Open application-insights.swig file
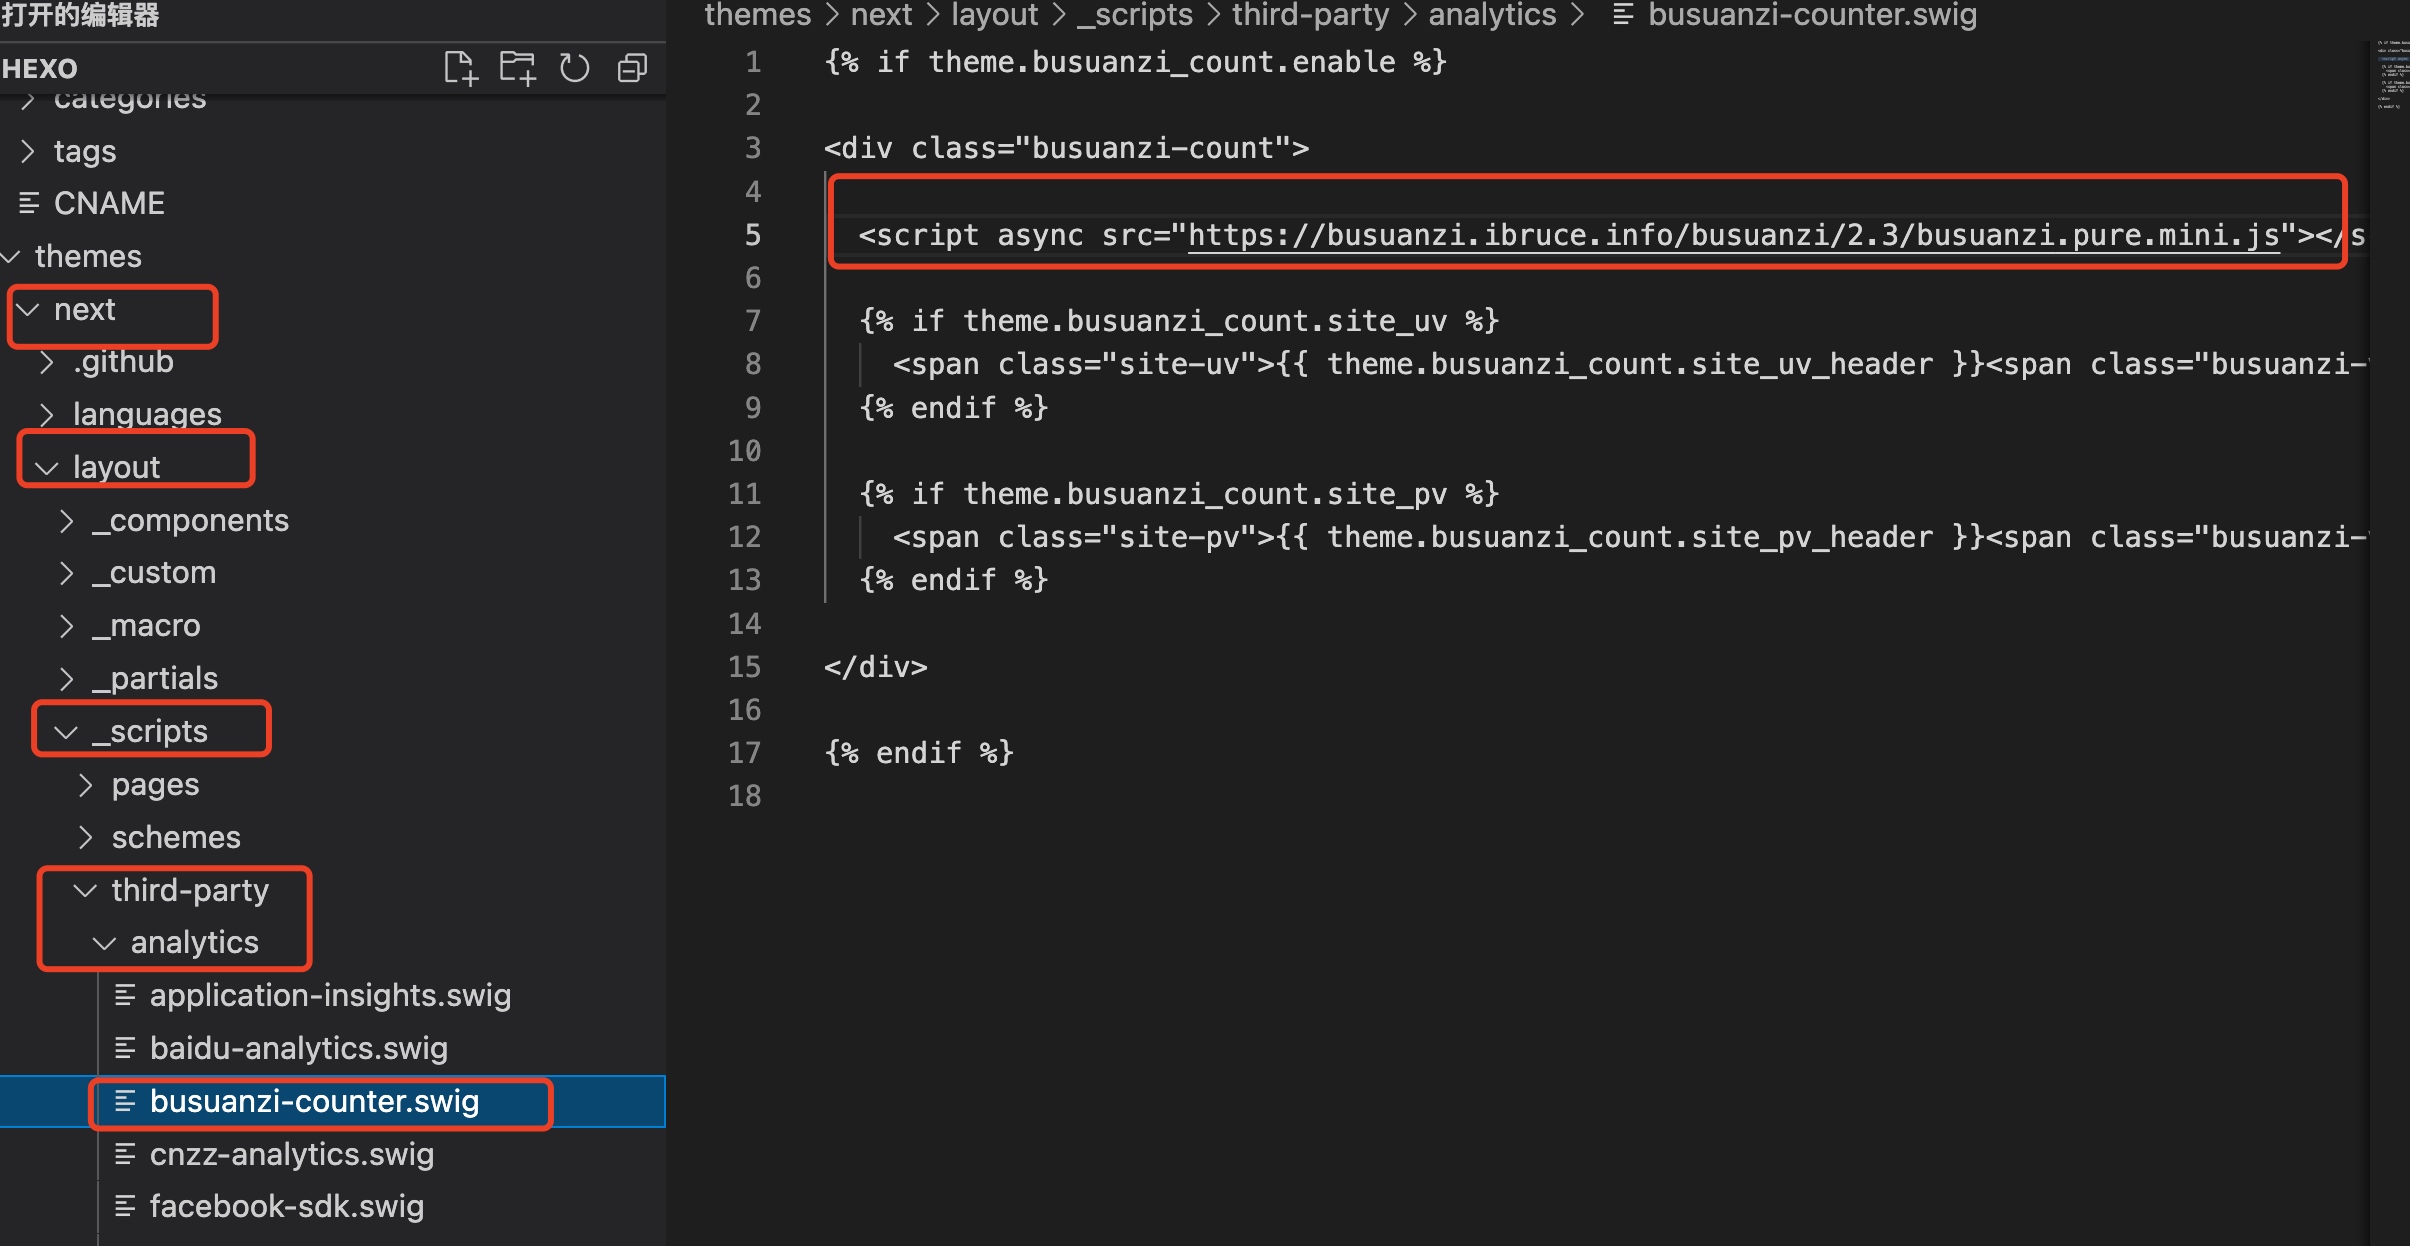2410x1246 pixels. click(x=330, y=995)
